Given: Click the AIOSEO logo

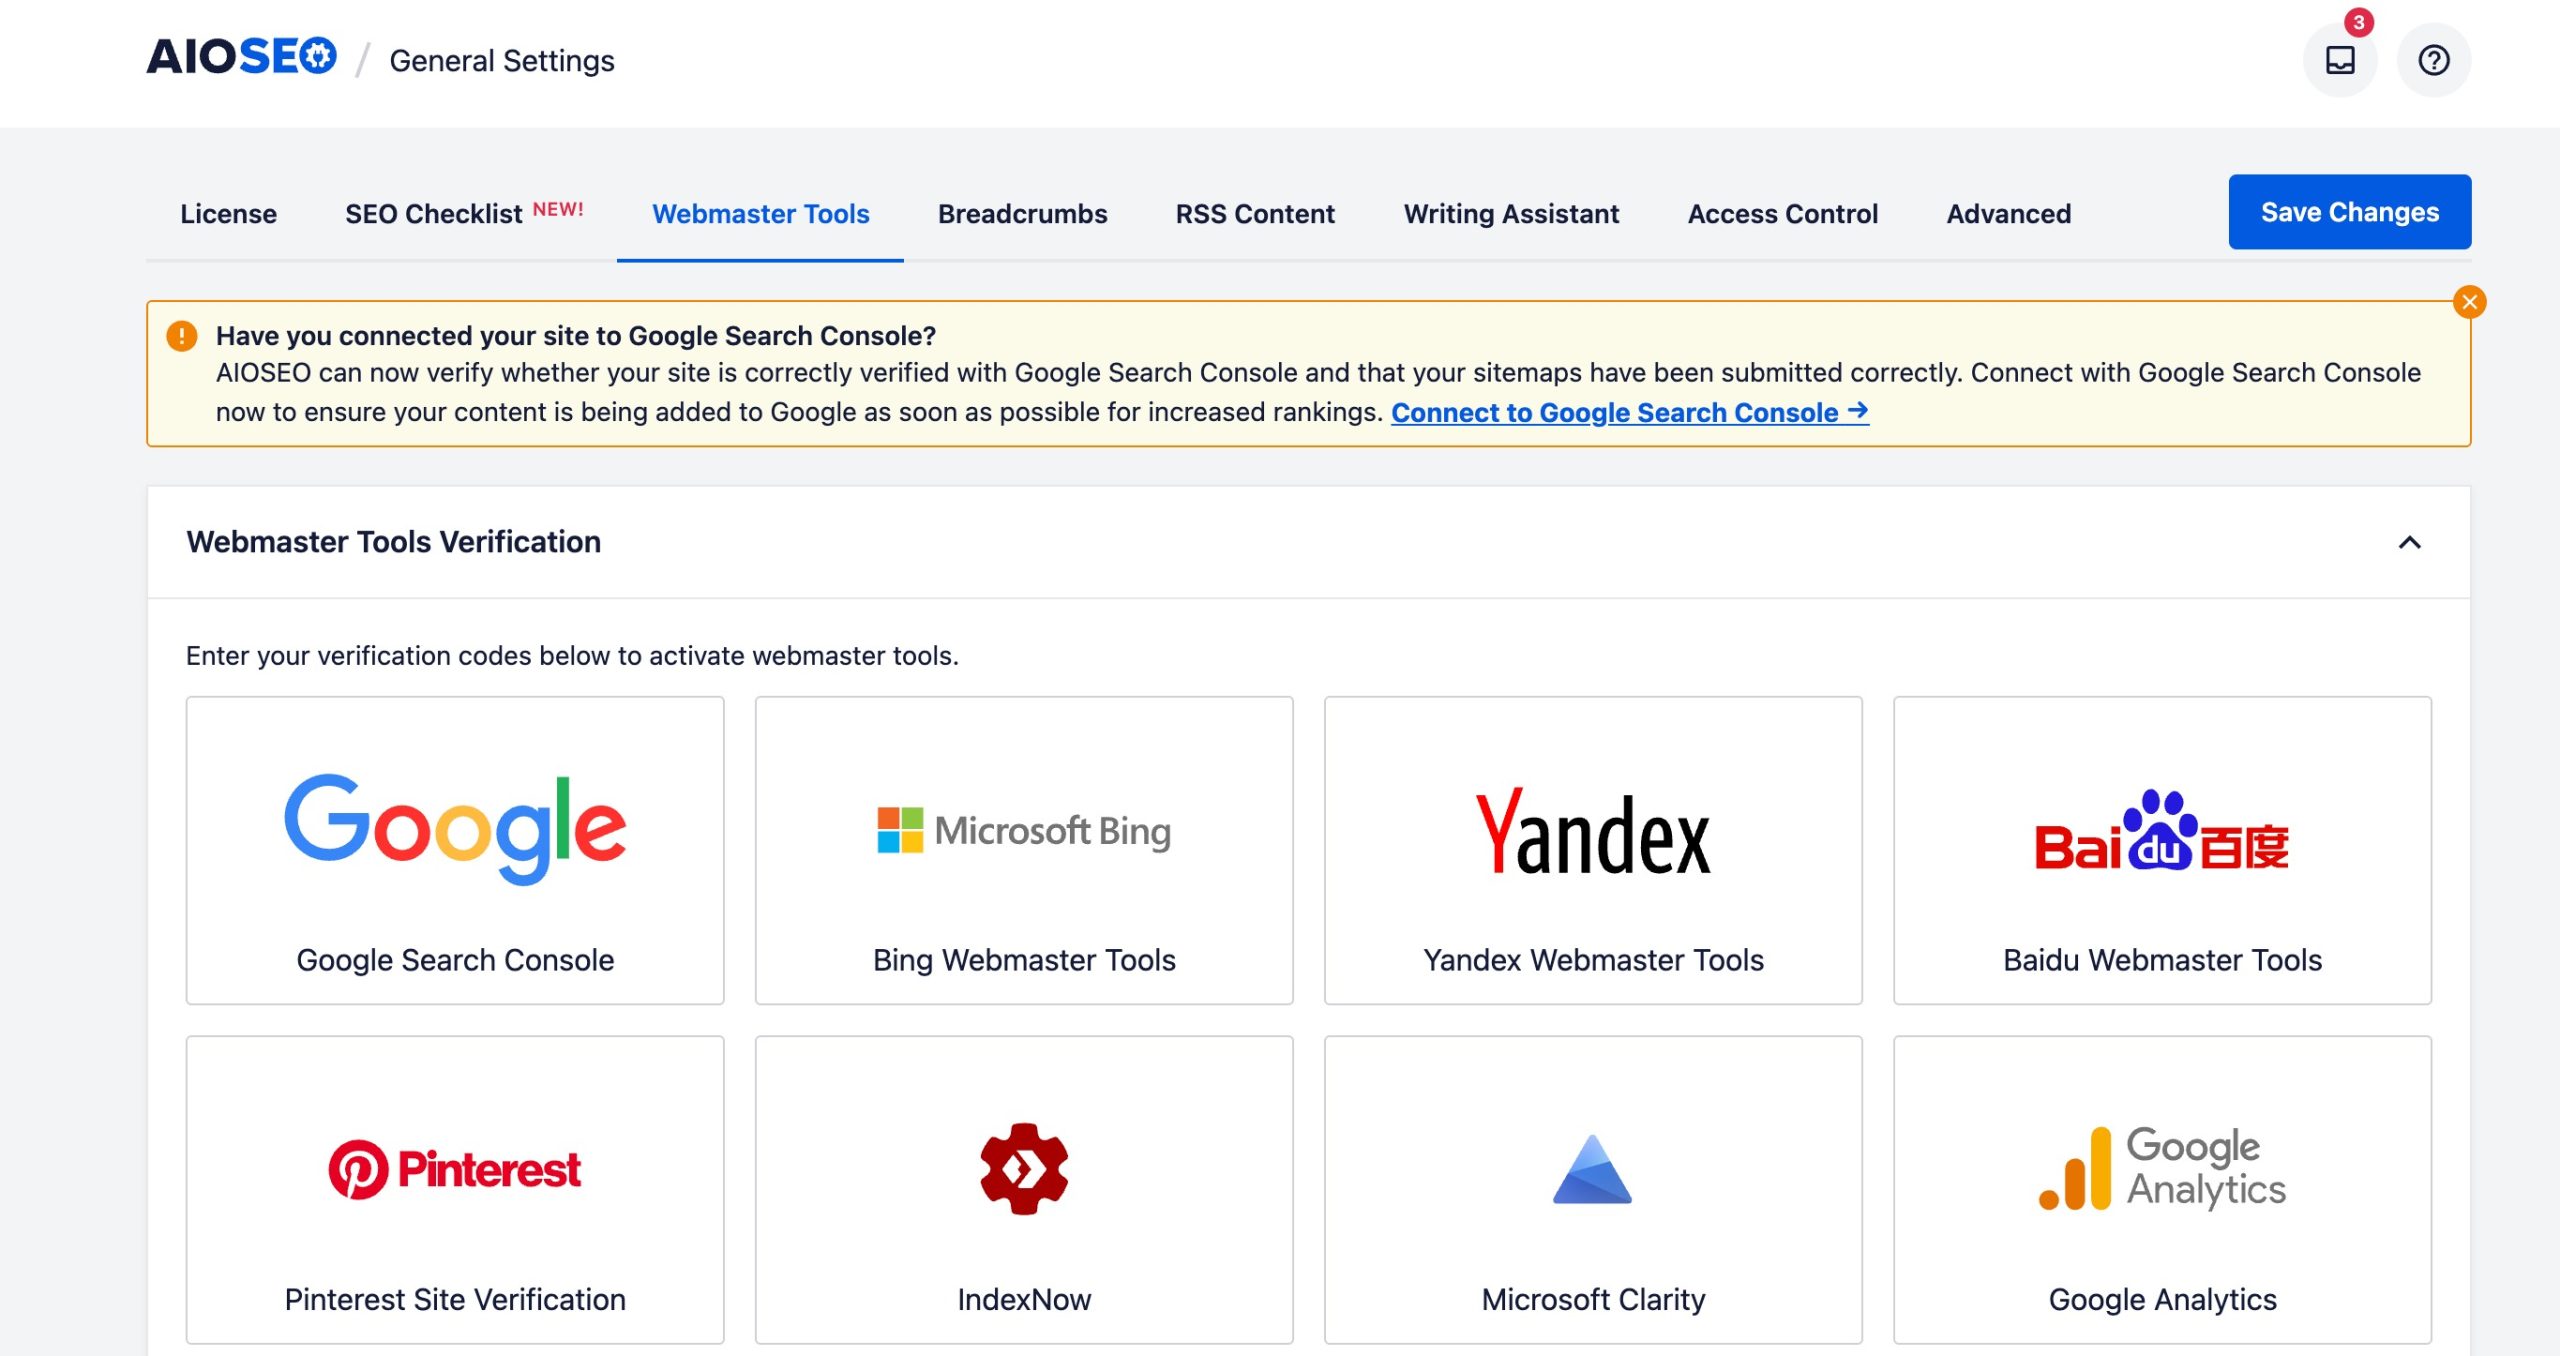Looking at the screenshot, I should [241, 57].
